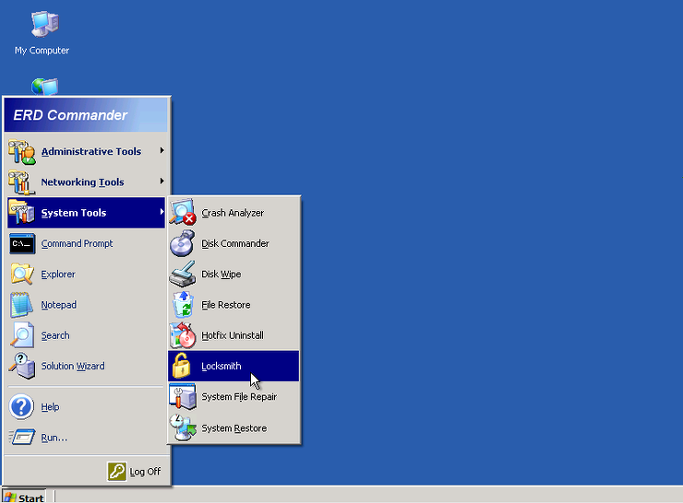Click the Solution Wizard icon
This screenshot has width=683, height=503.
[x=22, y=366]
